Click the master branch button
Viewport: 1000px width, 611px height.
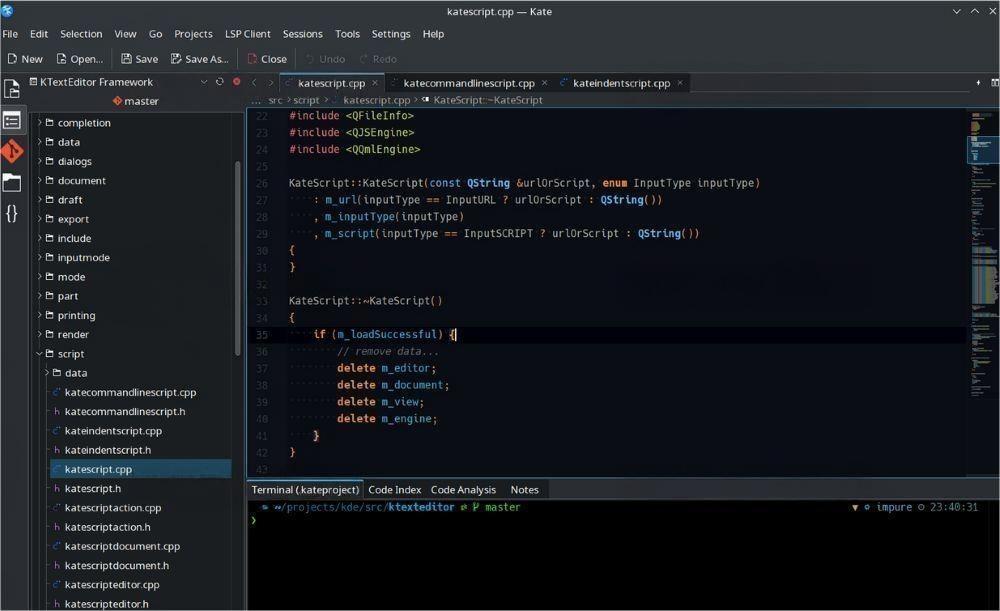pos(135,101)
